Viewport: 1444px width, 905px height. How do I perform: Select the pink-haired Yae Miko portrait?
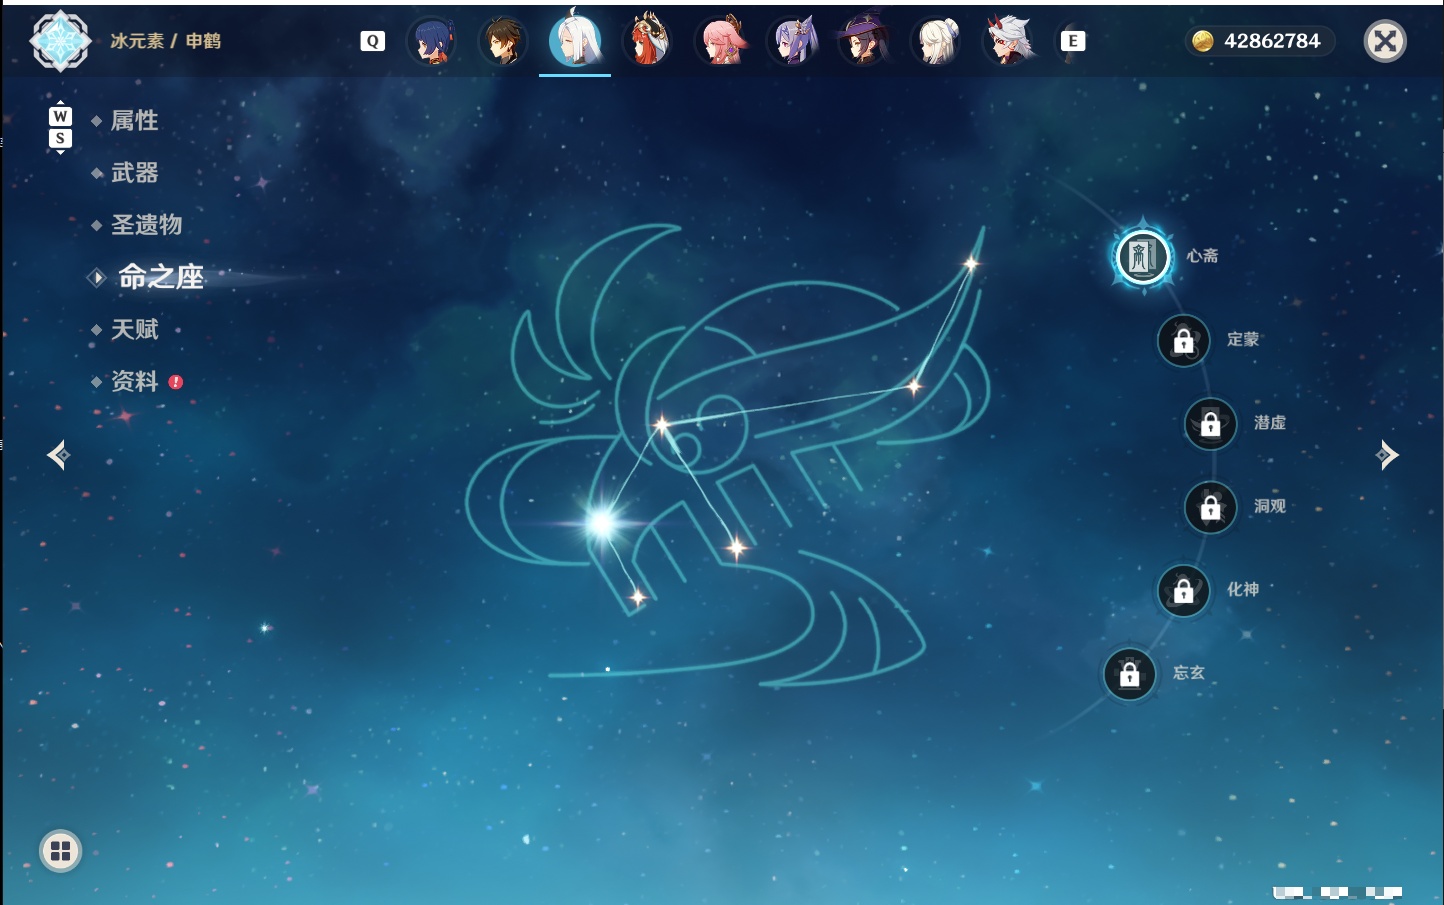click(720, 41)
